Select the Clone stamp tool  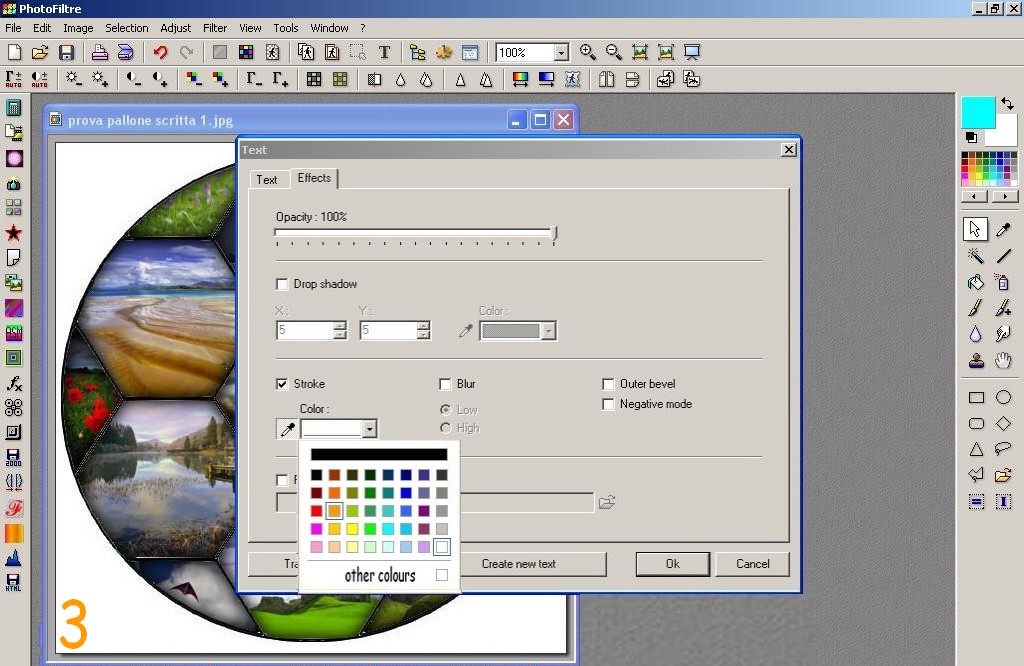[x=976, y=360]
